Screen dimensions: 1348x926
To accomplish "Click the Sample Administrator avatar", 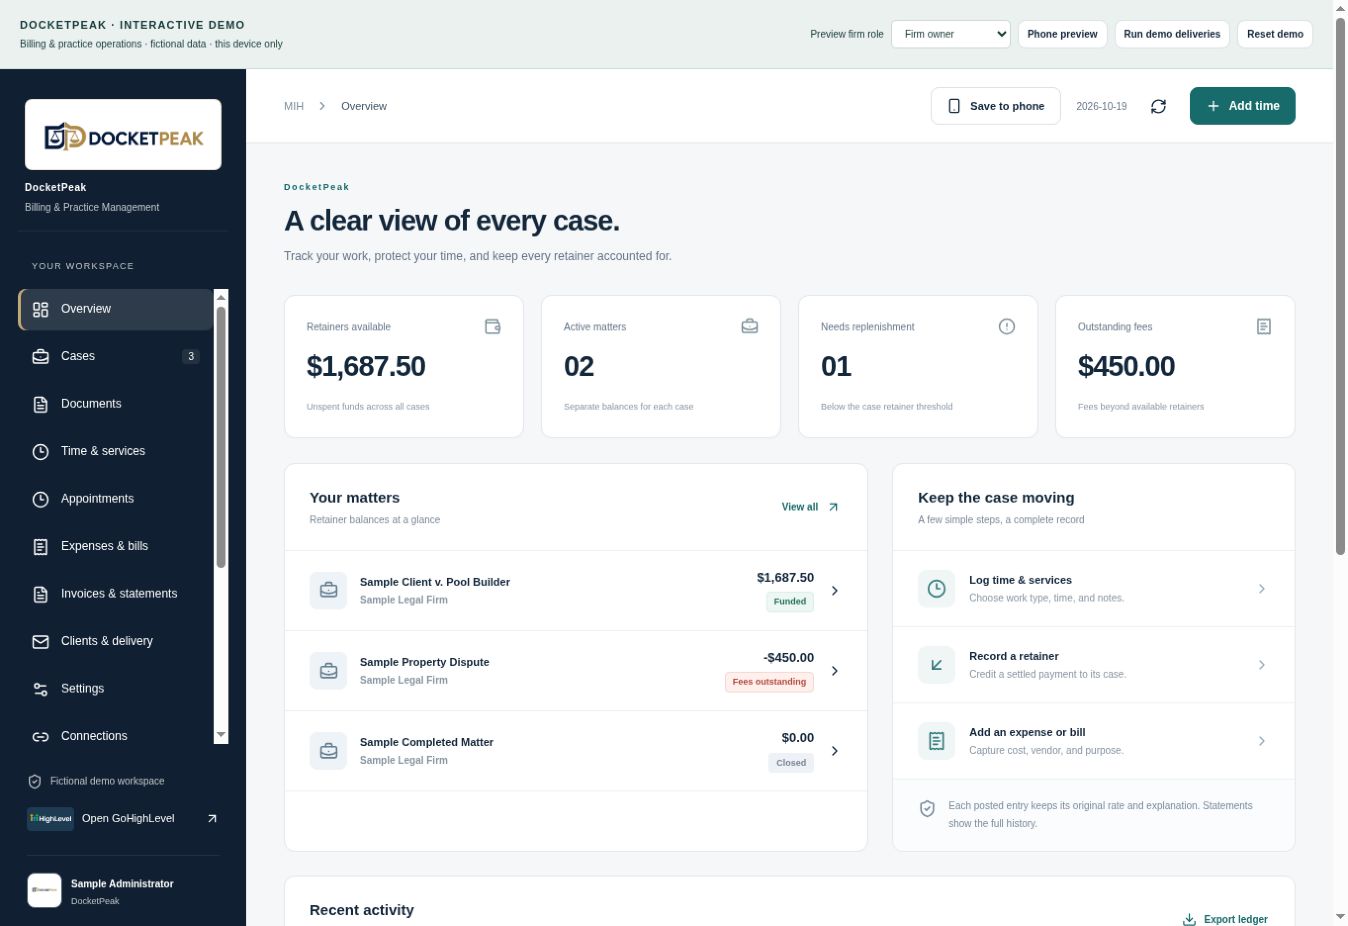I will 44,890.
